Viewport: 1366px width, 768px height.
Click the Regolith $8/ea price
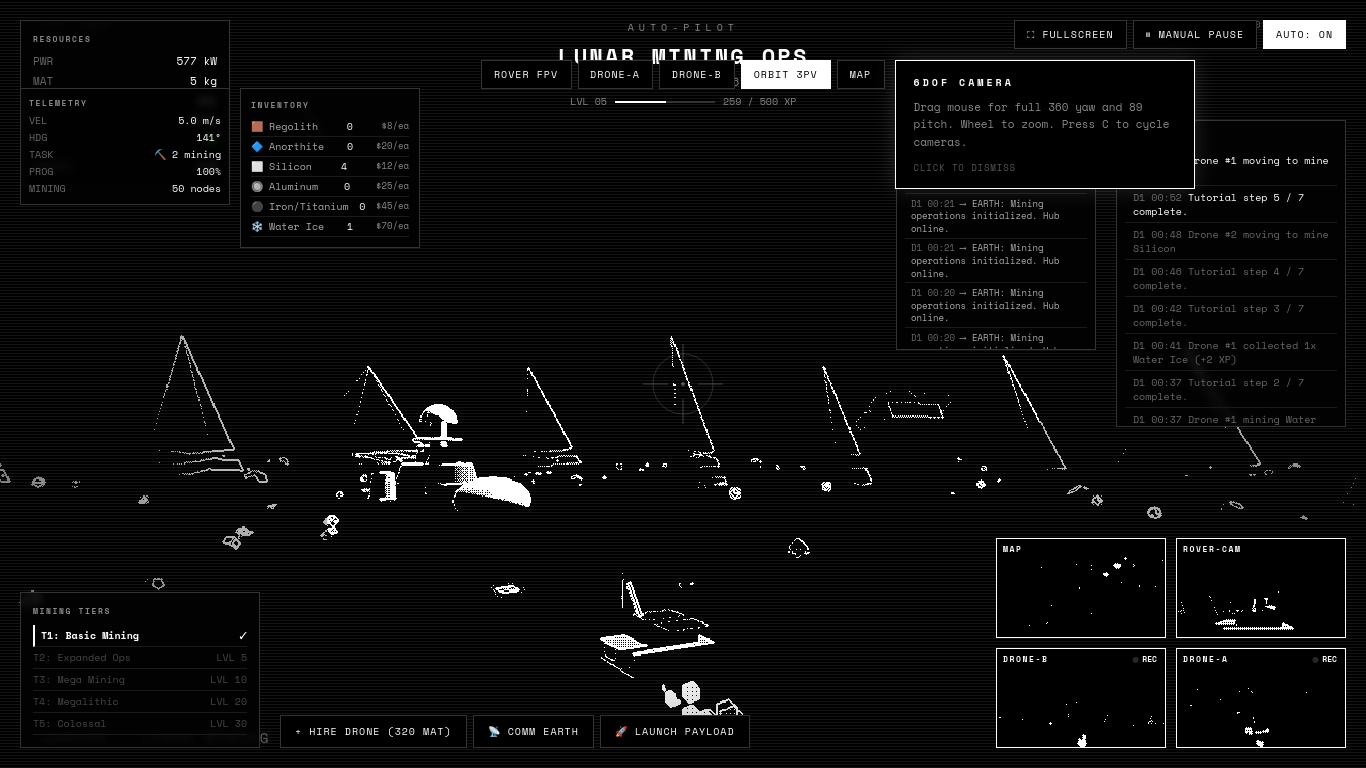pyautogui.click(x=395, y=127)
